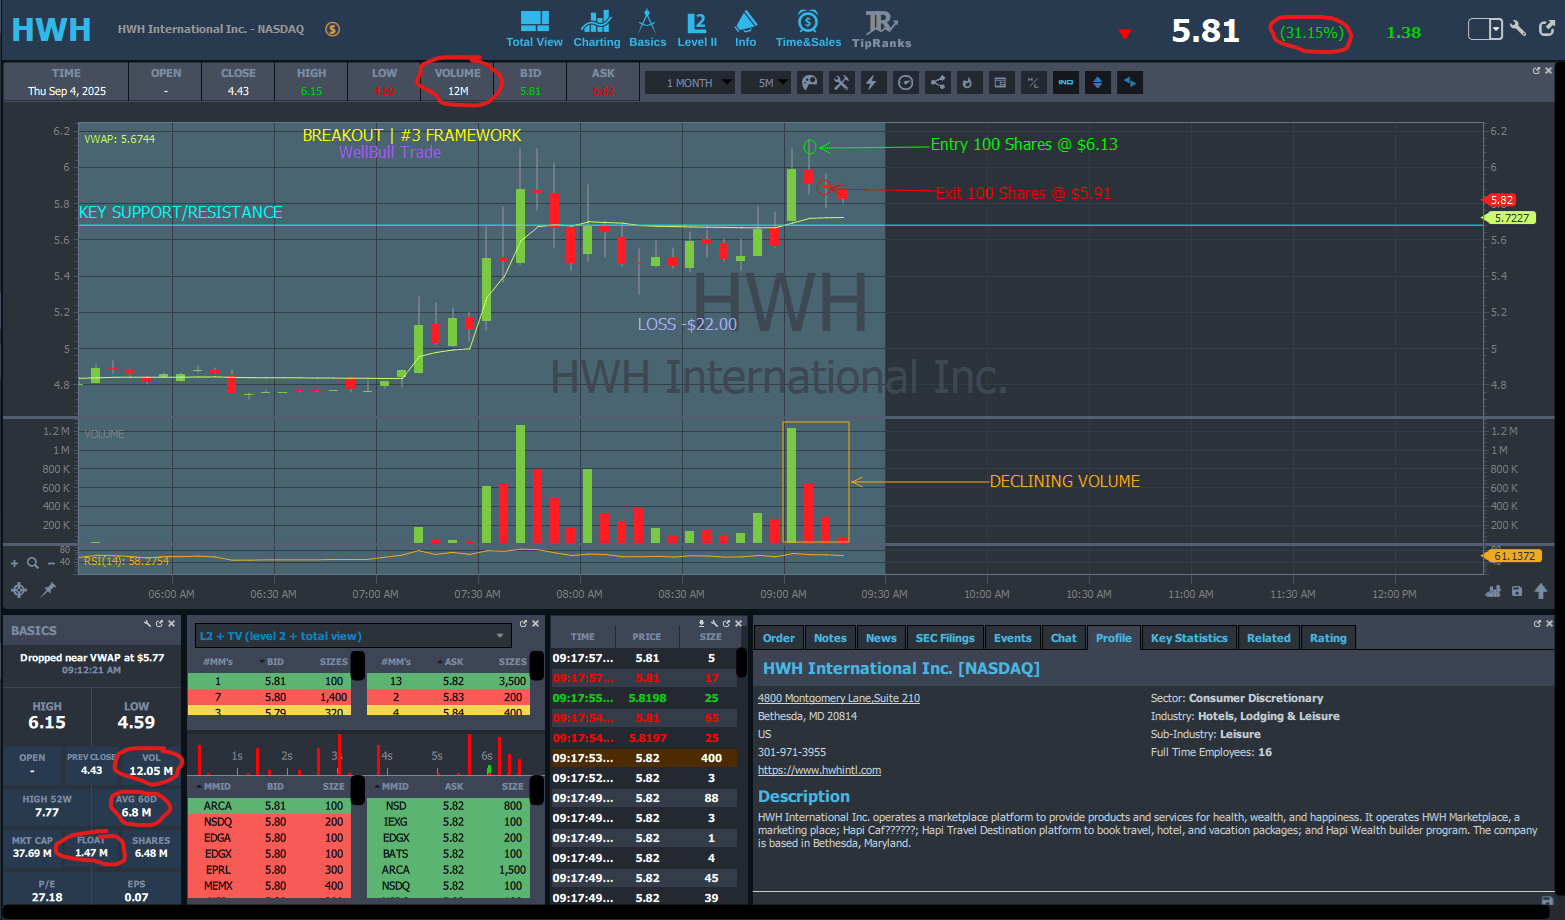Viewport: 1565px width, 920px height.
Task: Save the chart with the disk icon
Action: (1517, 591)
